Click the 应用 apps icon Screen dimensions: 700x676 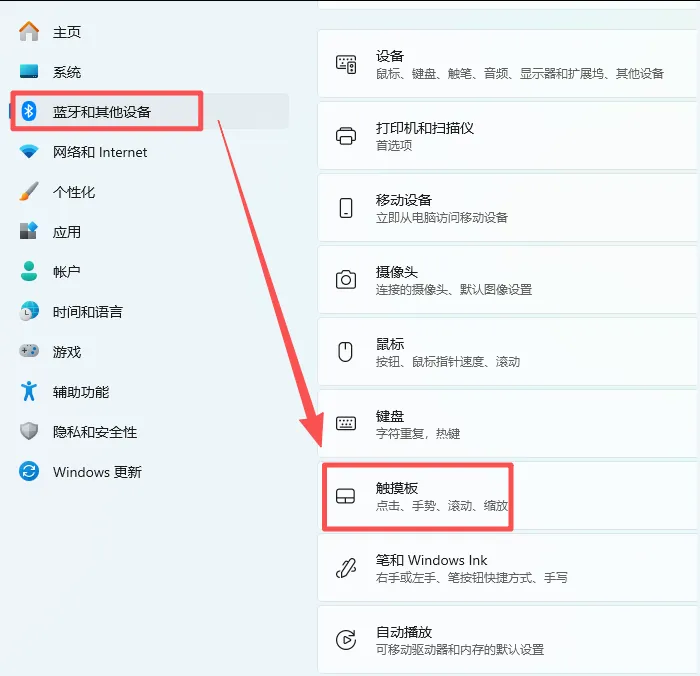[x=29, y=231]
